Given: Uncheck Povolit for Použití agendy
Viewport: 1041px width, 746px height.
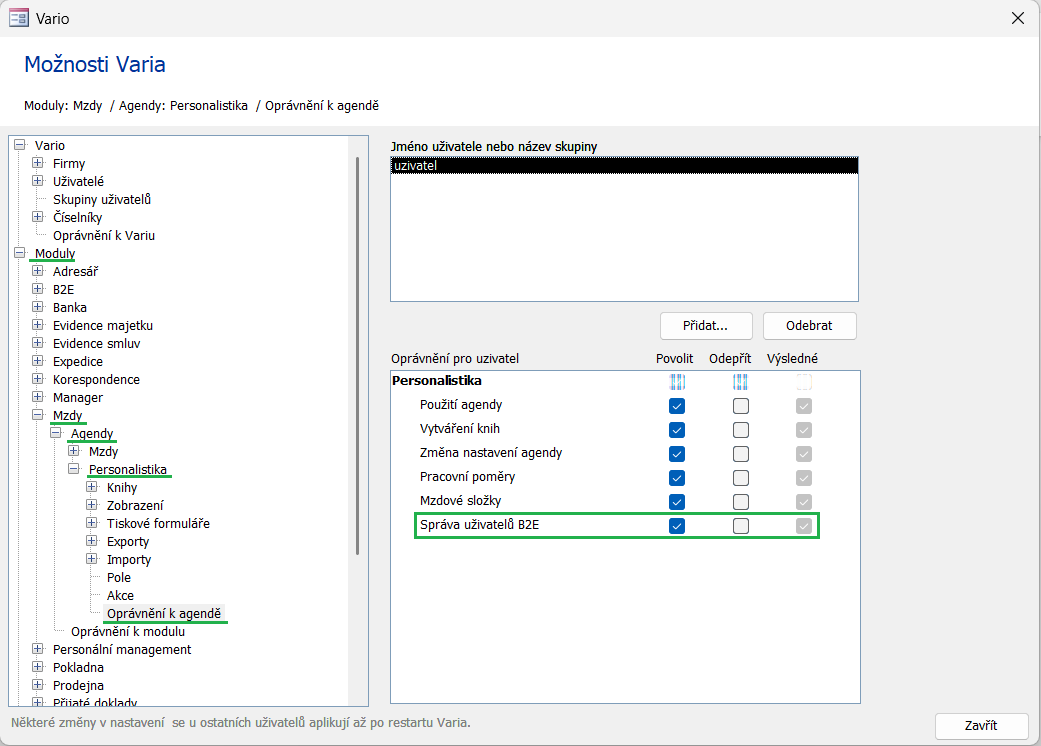Looking at the screenshot, I should click(677, 405).
